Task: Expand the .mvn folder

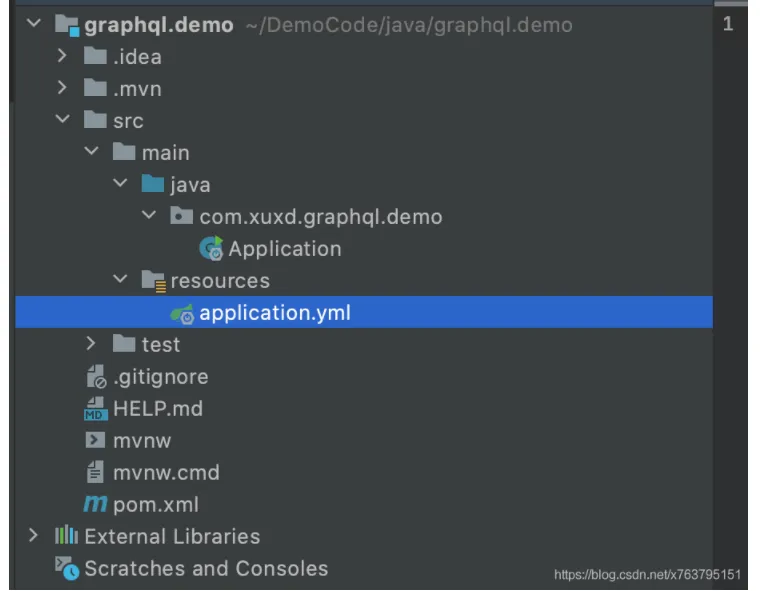Action: (x=63, y=89)
